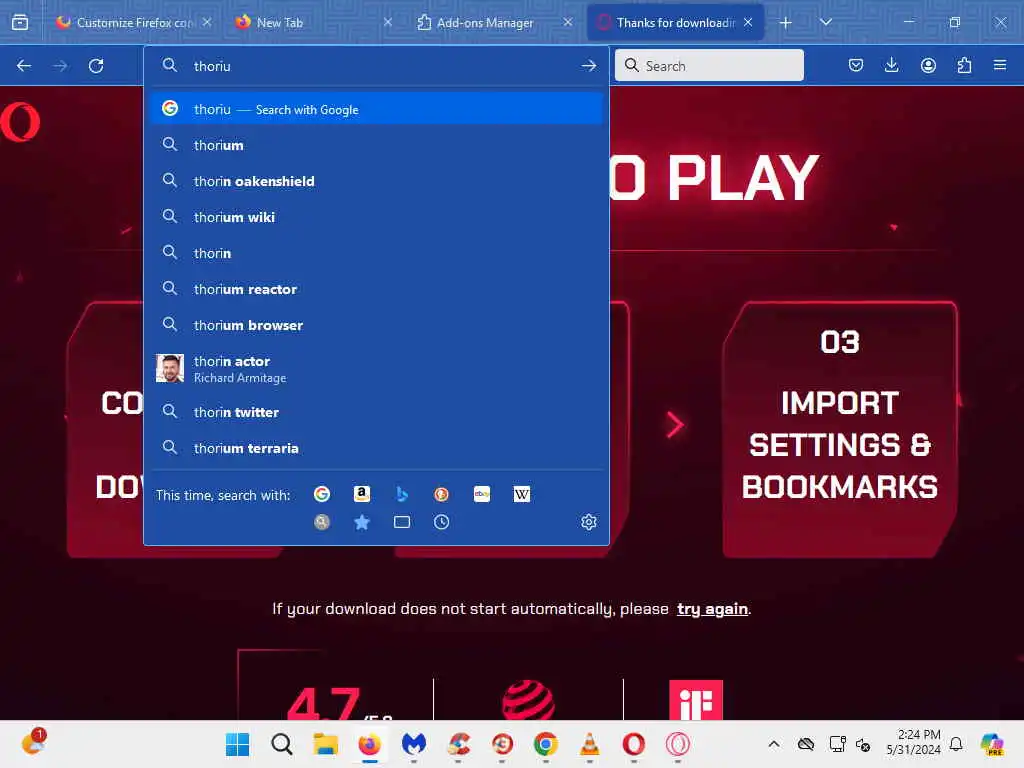Select the gray search engine icon
This screenshot has height=768, width=1024.
(x=321, y=522)
